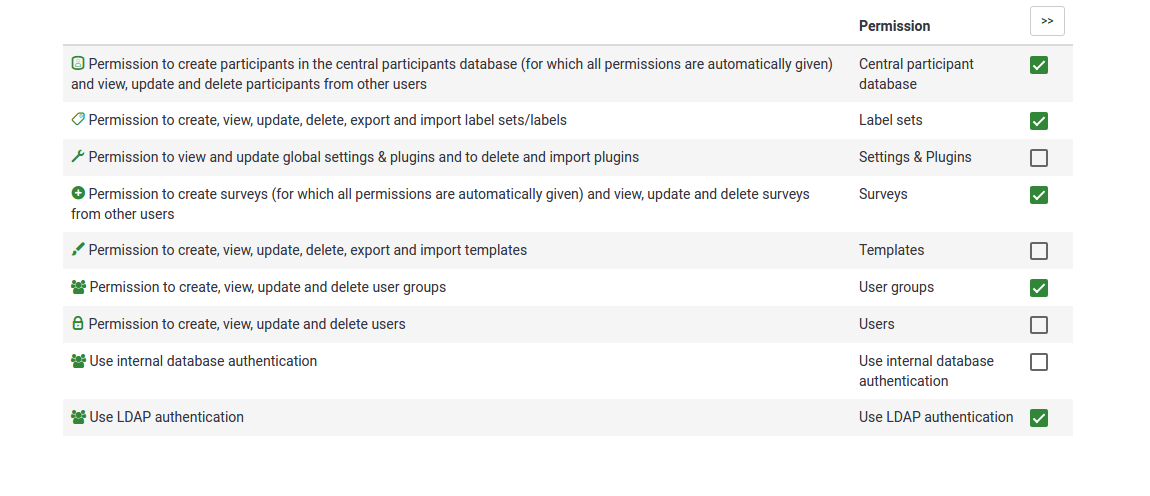1150x496 pixels.
Task: Tick the Users permission checkbox
Action: [x=1039, y=325]
